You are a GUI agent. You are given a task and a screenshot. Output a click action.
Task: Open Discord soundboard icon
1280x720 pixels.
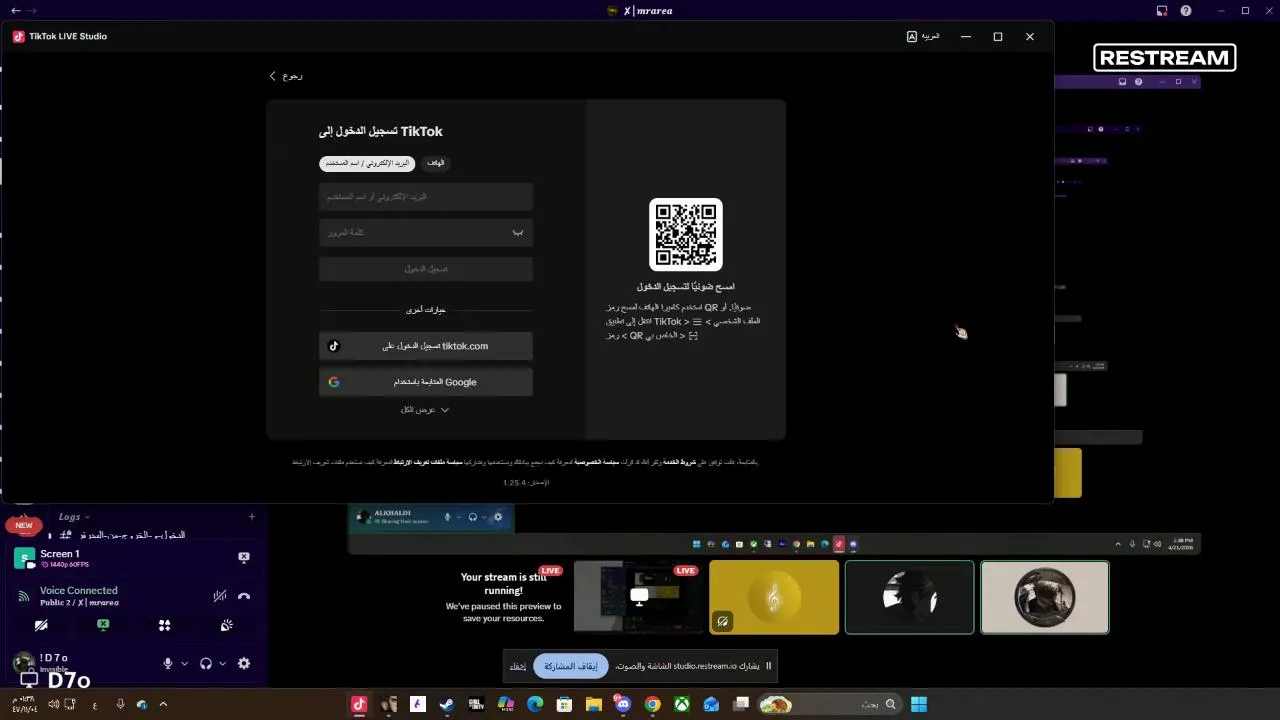tap(227, 625)
